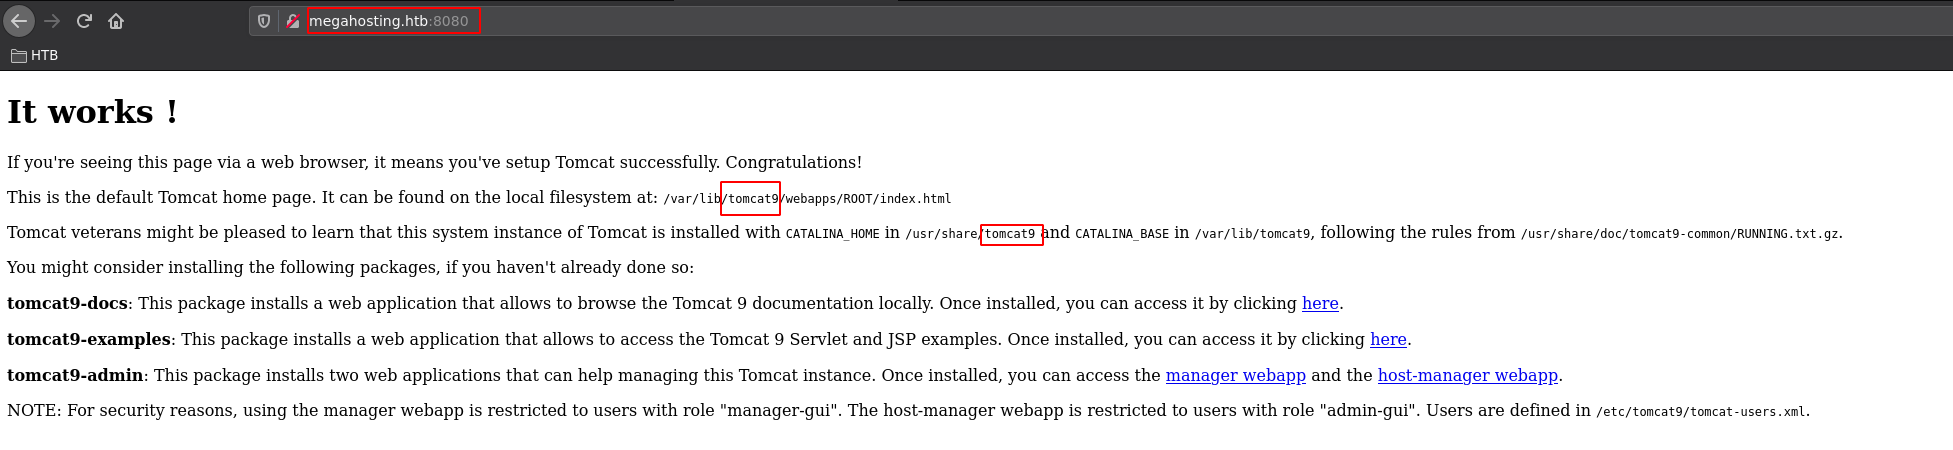Show the insecure connection lock icon info
Viewport: 1953px width, 450px height.
click(x=292, y=21)
